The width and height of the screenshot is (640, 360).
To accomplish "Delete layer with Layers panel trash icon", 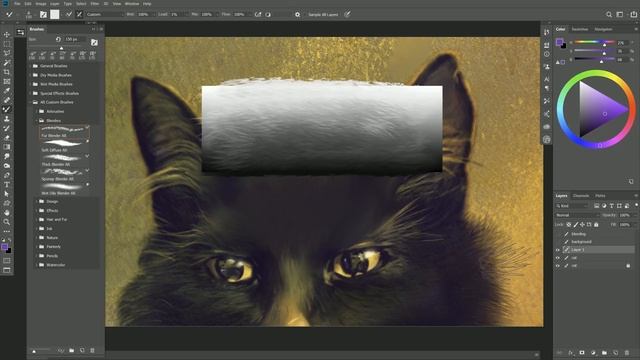I will pos(627,353).
